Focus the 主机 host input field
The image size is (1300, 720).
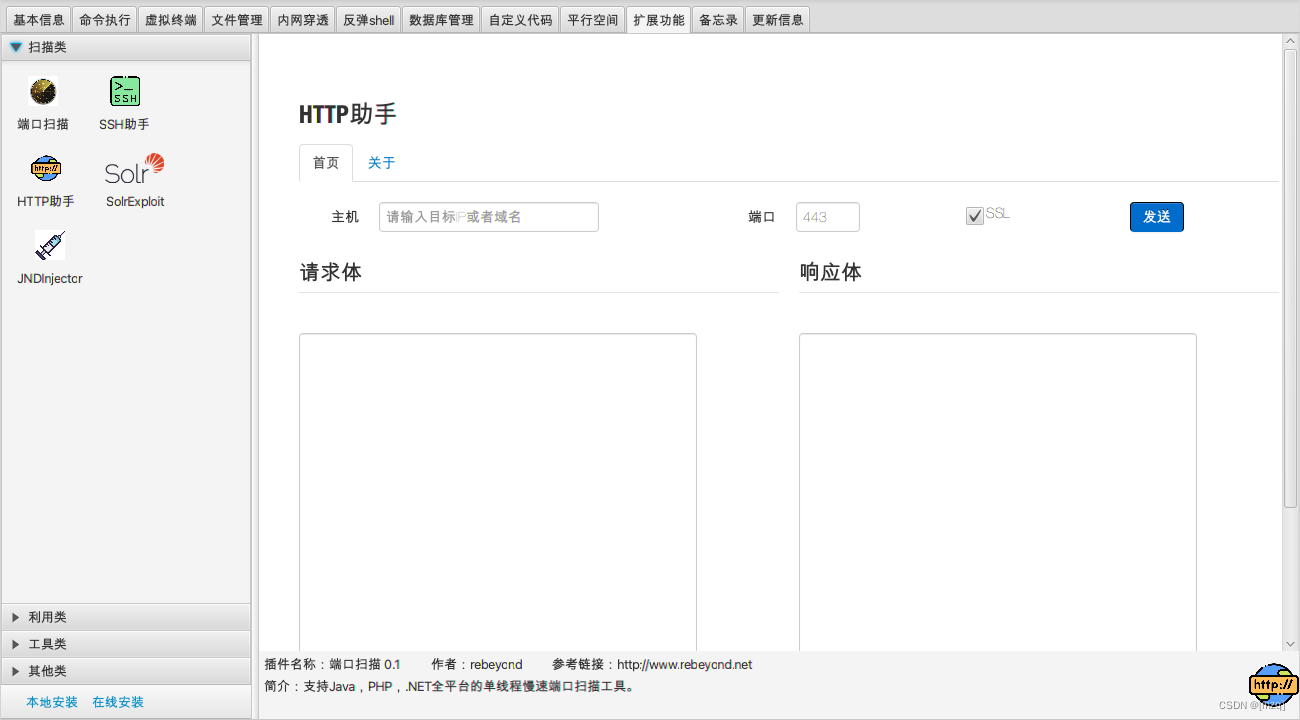(489, 217)
